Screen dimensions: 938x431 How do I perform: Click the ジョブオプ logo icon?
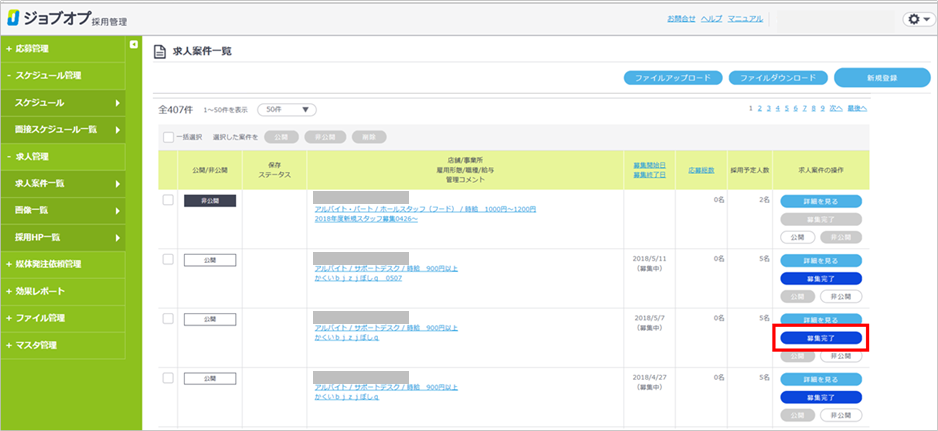(15, 19)
